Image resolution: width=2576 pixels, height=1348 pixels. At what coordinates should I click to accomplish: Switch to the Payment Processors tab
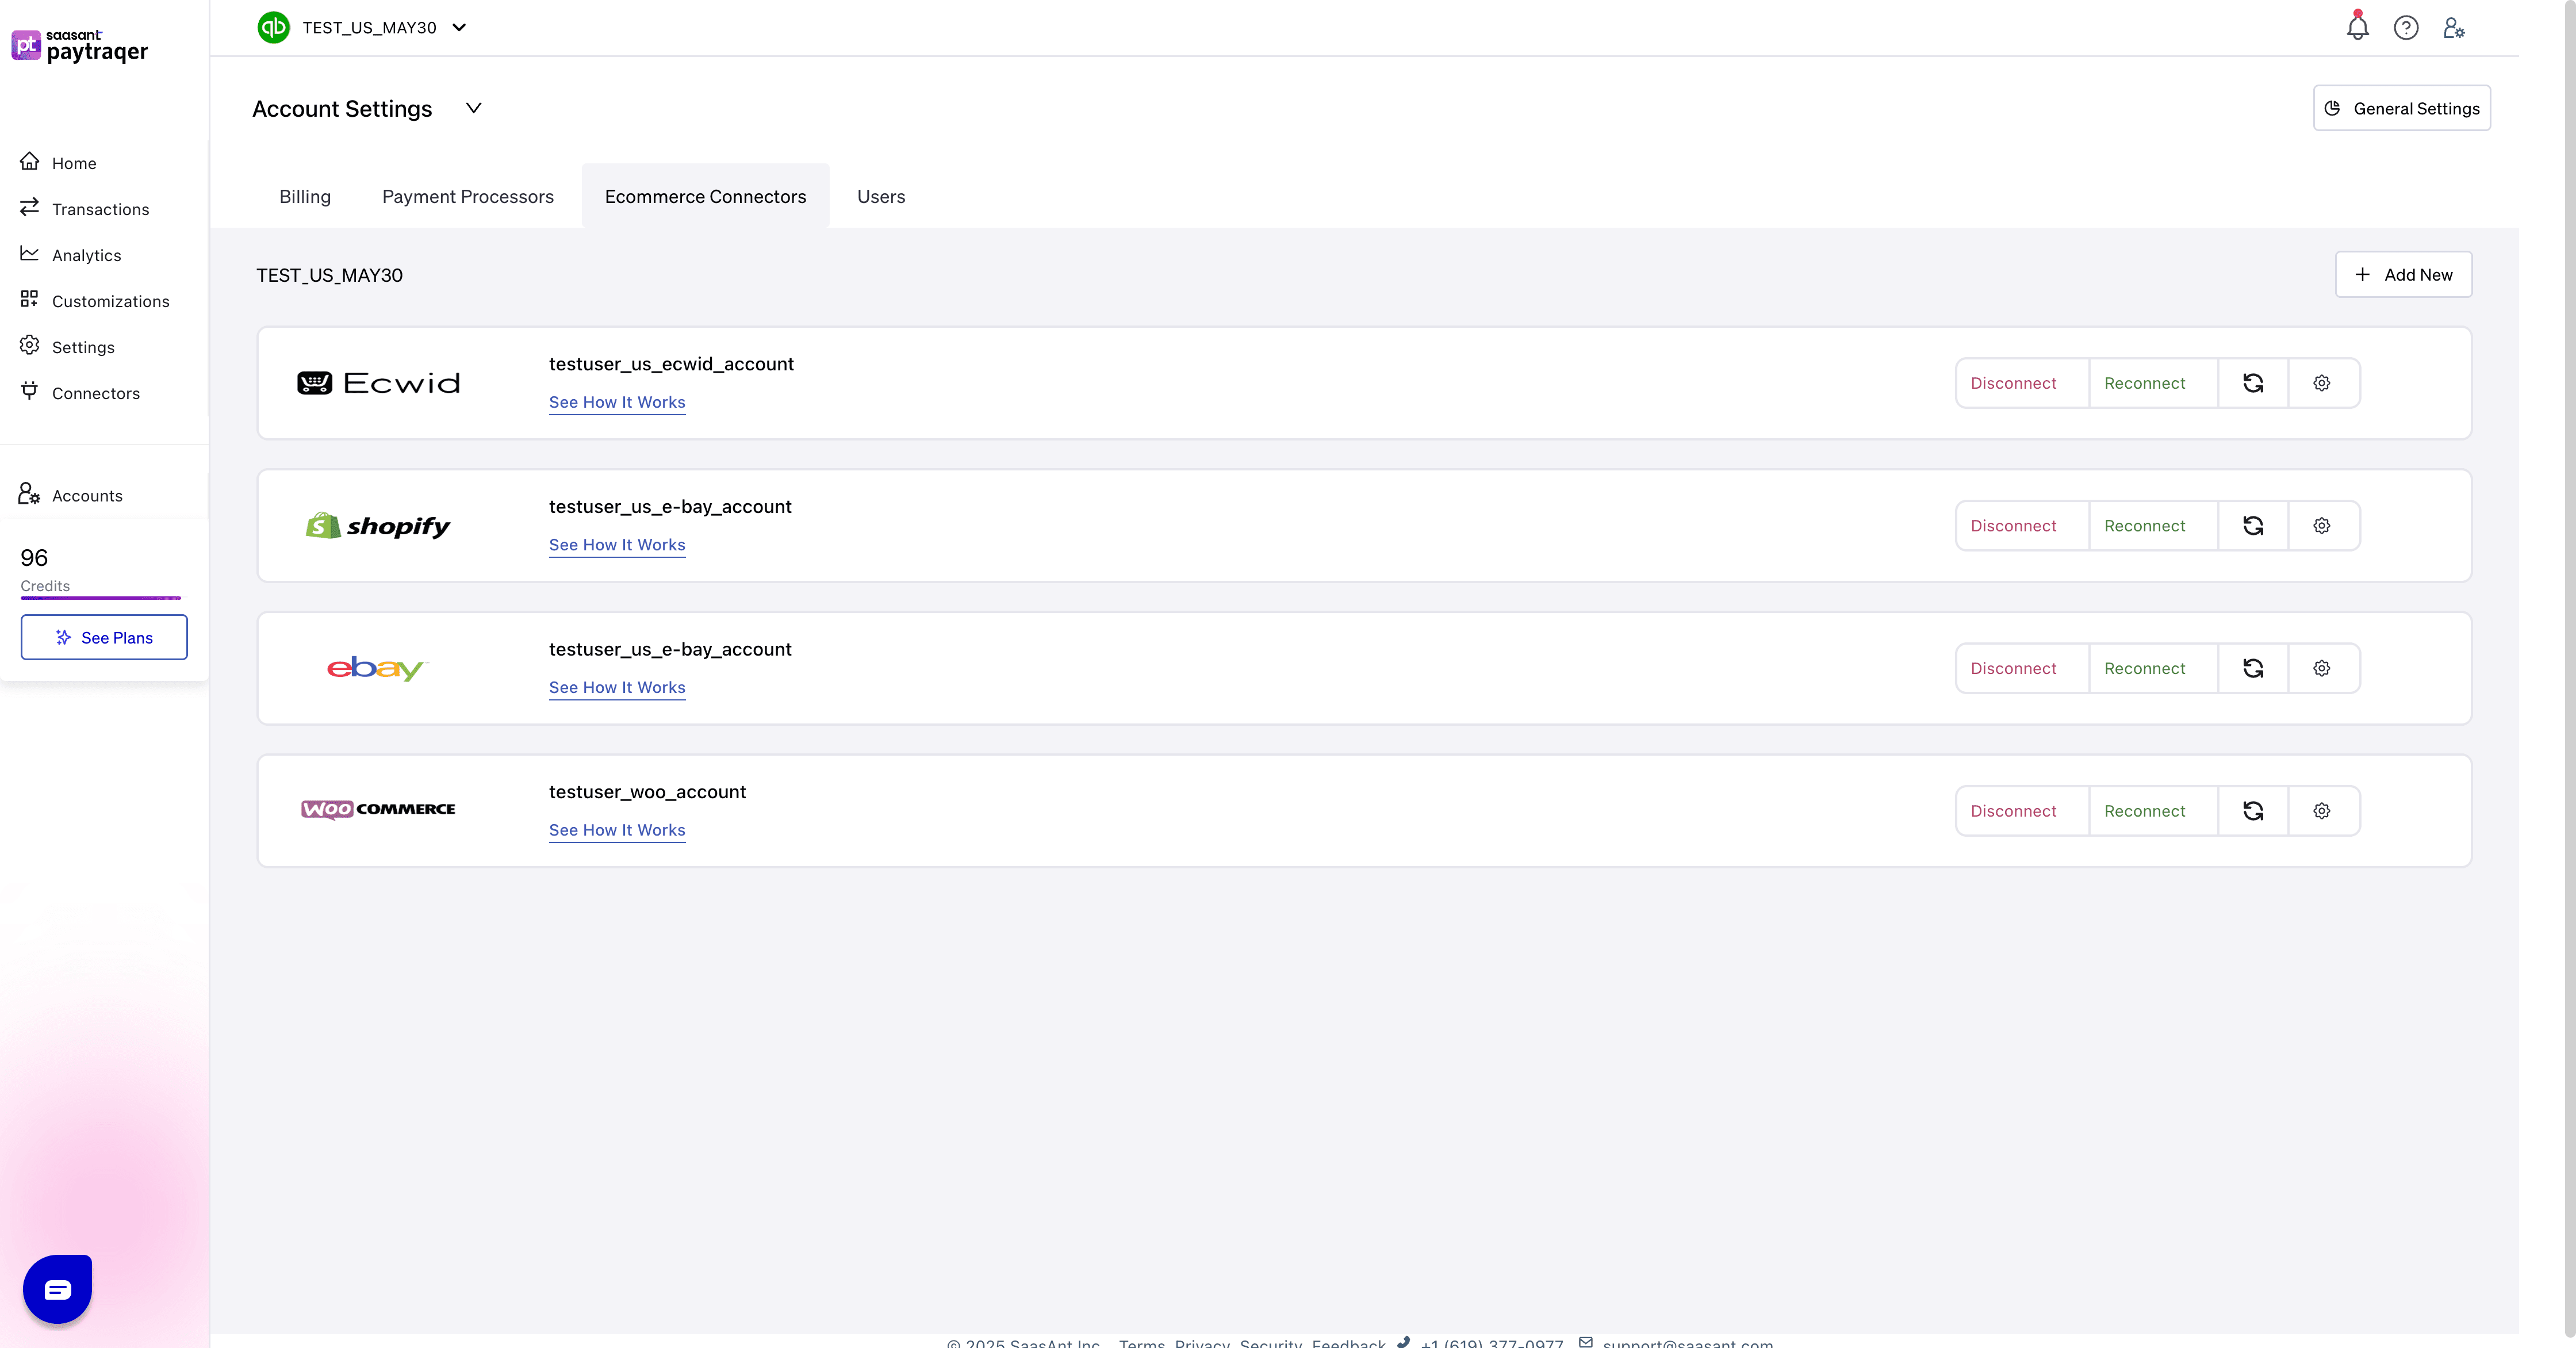click(x=467, y=196)
